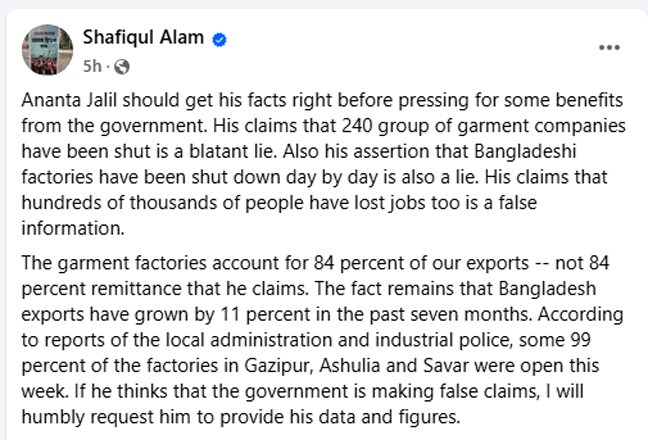The width and height of the screenshot is (648, 440).
Task: Click the word 'humbly' in last line
Action: pyautogui.click(x=52, y=417)
